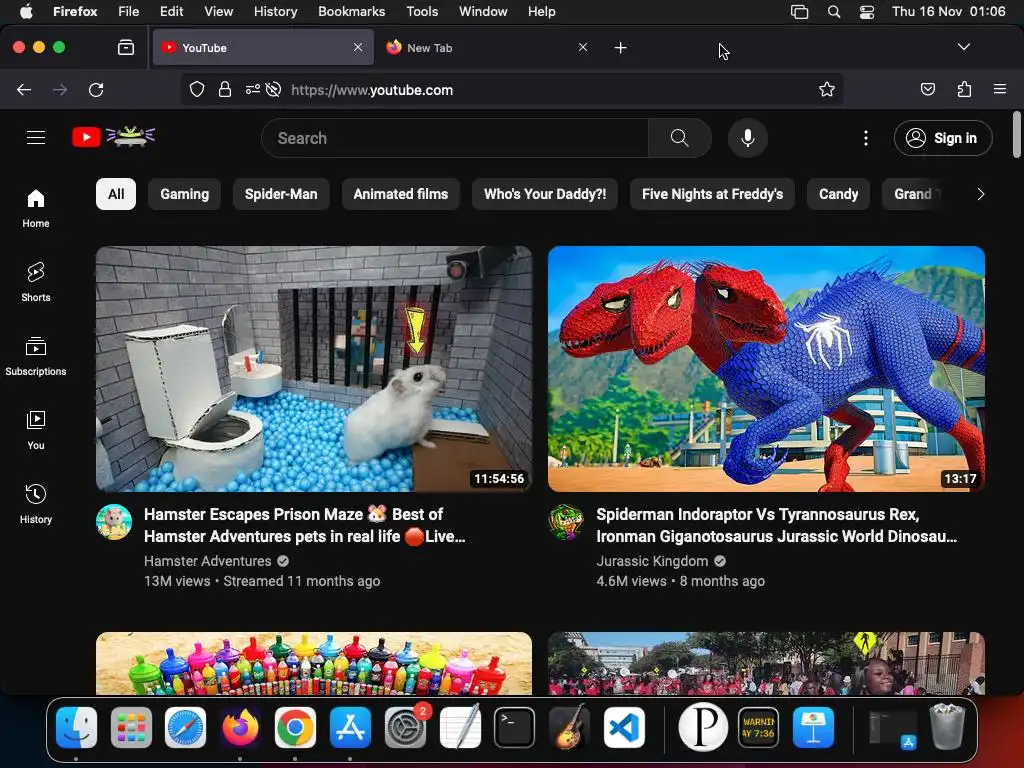
Task: Bookmark this page with the star
Action: [x=827, y=89]
